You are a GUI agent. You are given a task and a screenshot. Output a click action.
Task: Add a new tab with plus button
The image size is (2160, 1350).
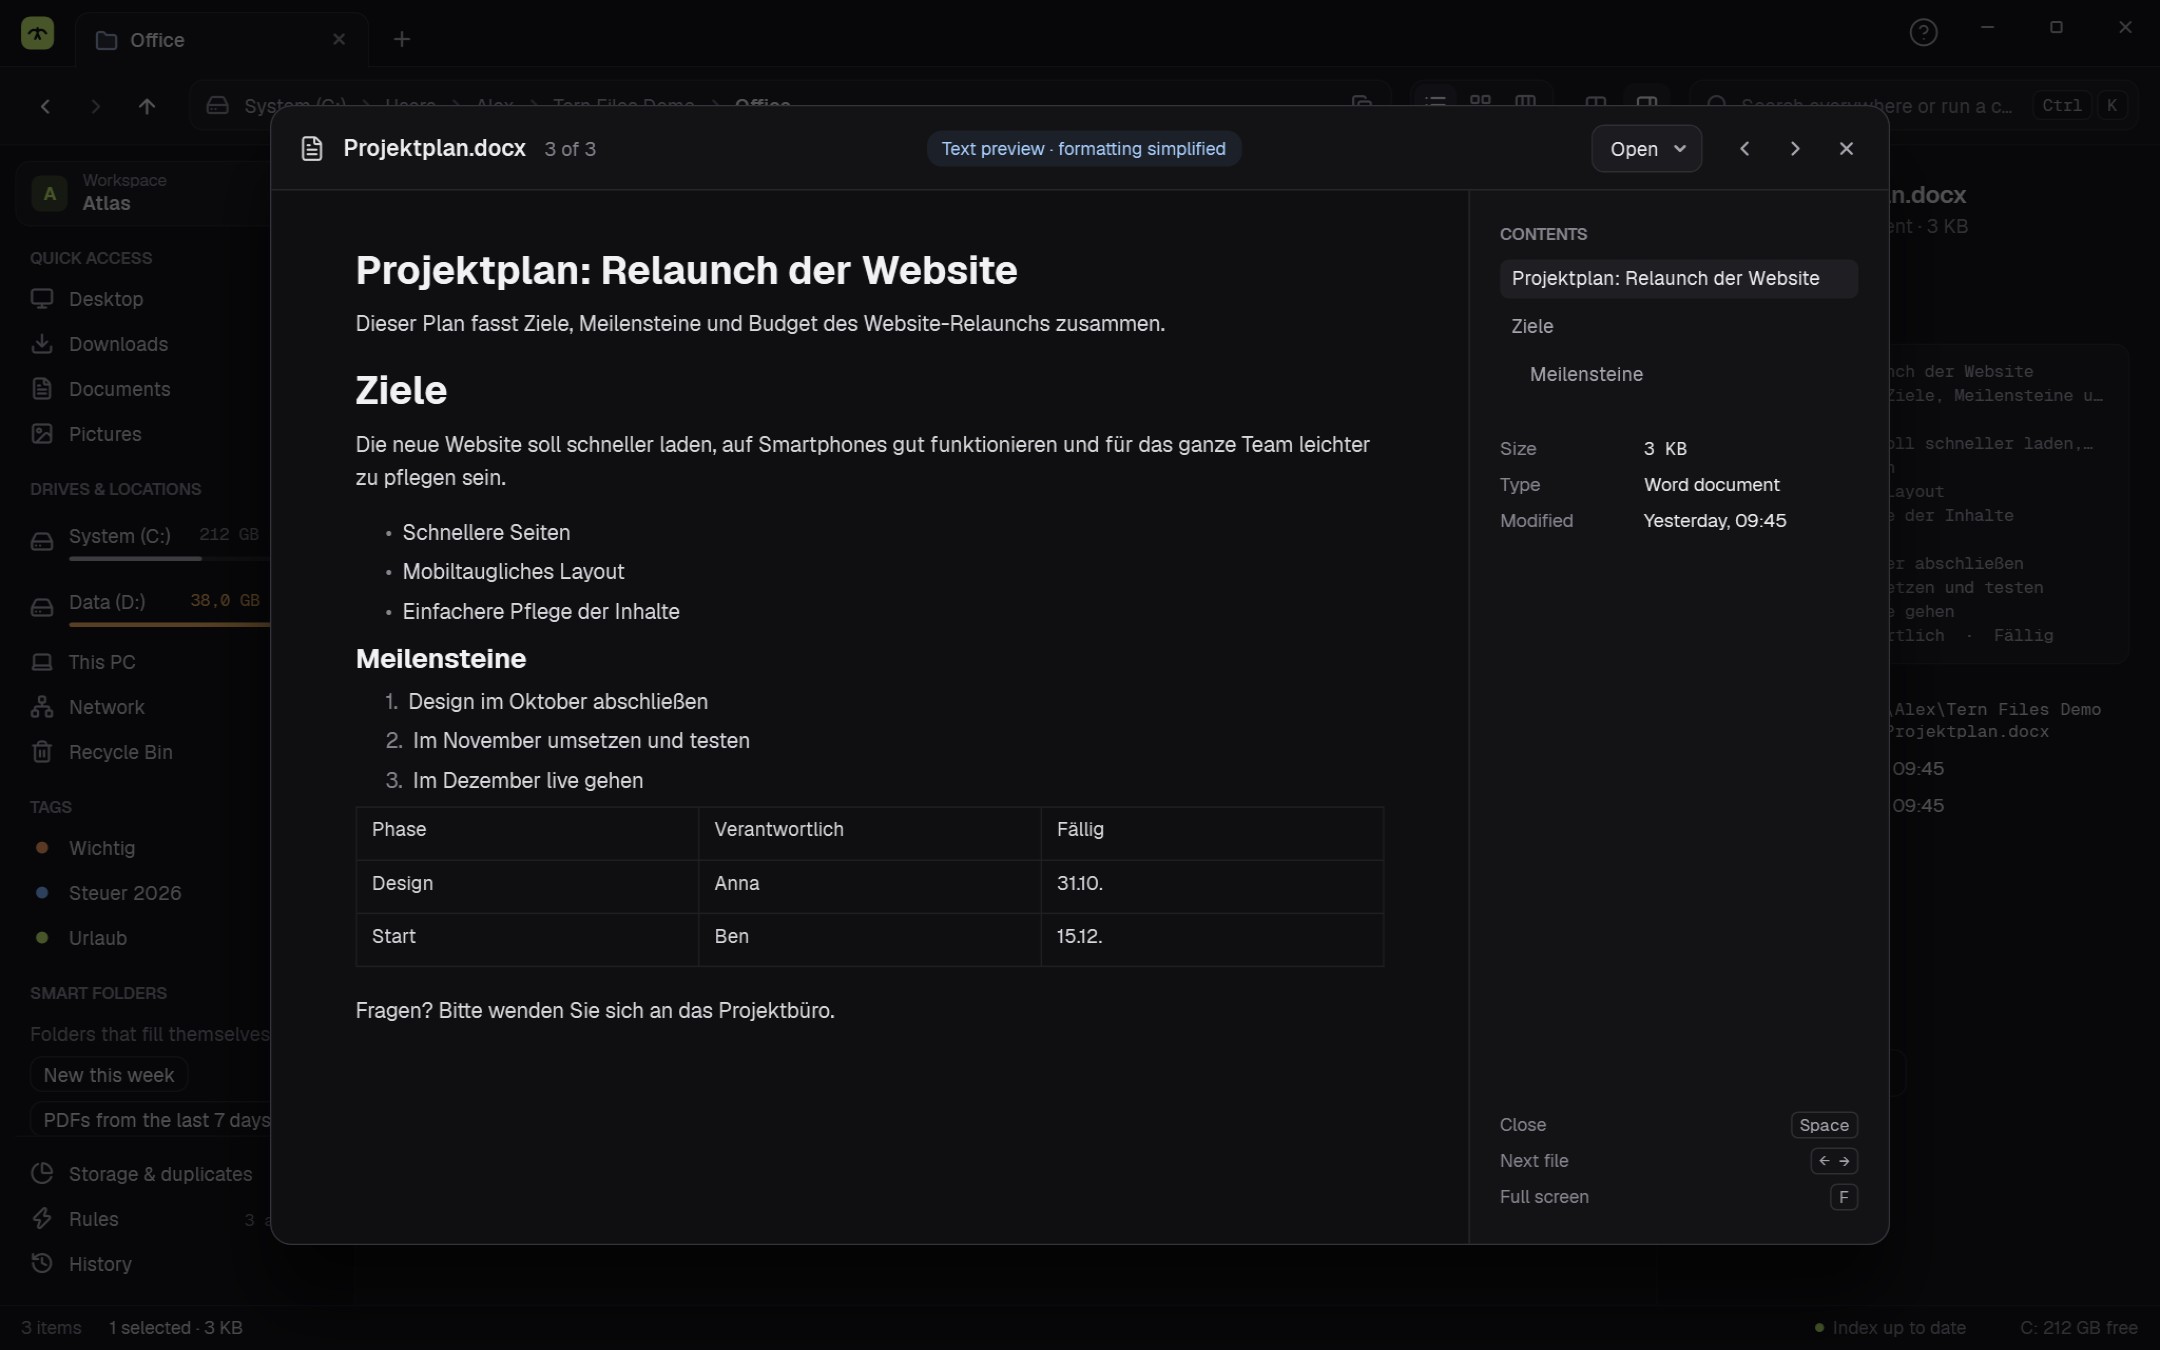pos(401,39)
